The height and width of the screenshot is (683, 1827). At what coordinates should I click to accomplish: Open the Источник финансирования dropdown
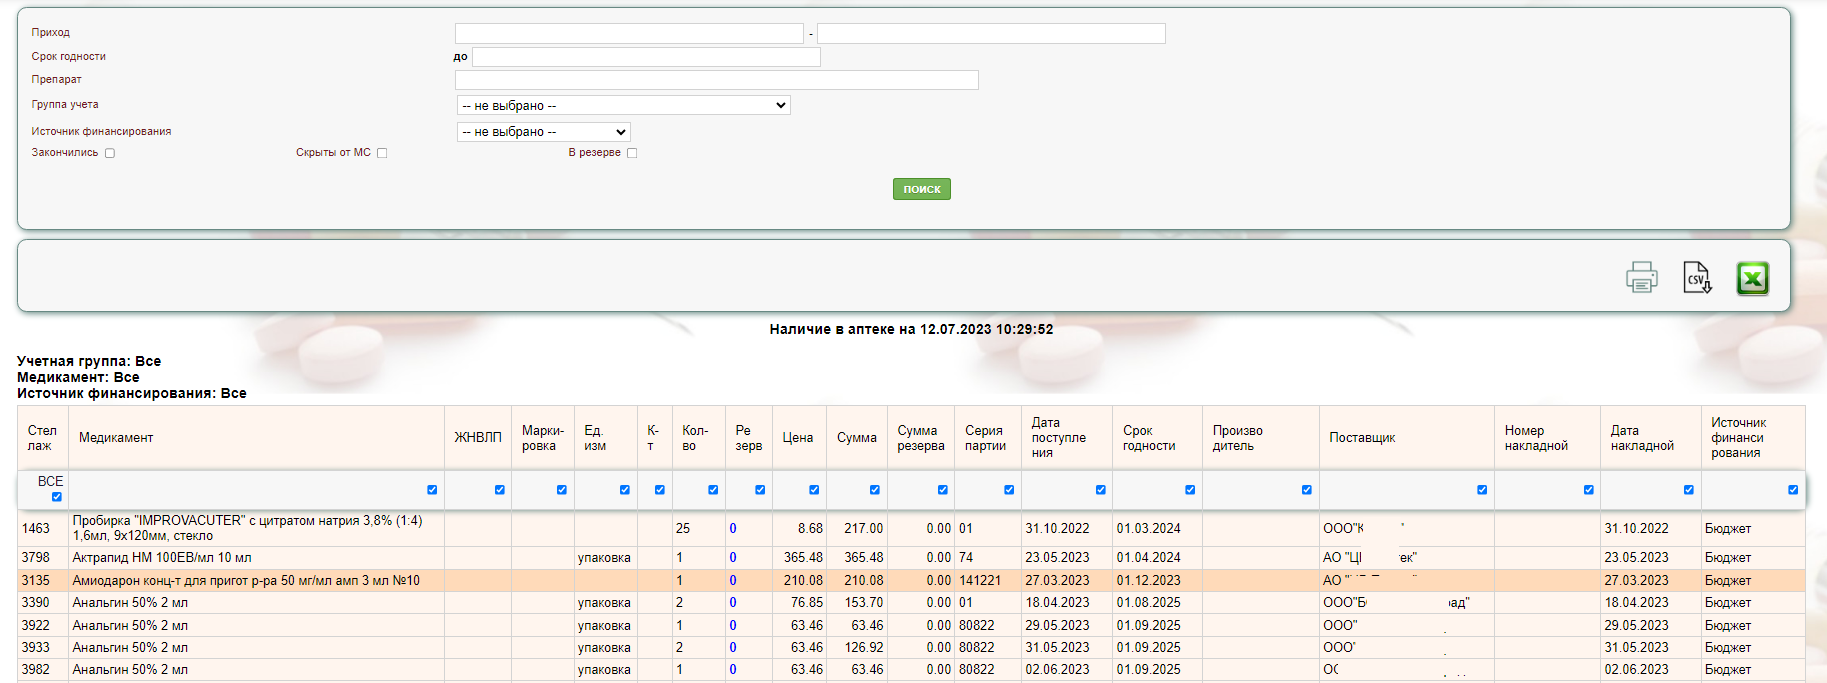[x=543, y=132]
